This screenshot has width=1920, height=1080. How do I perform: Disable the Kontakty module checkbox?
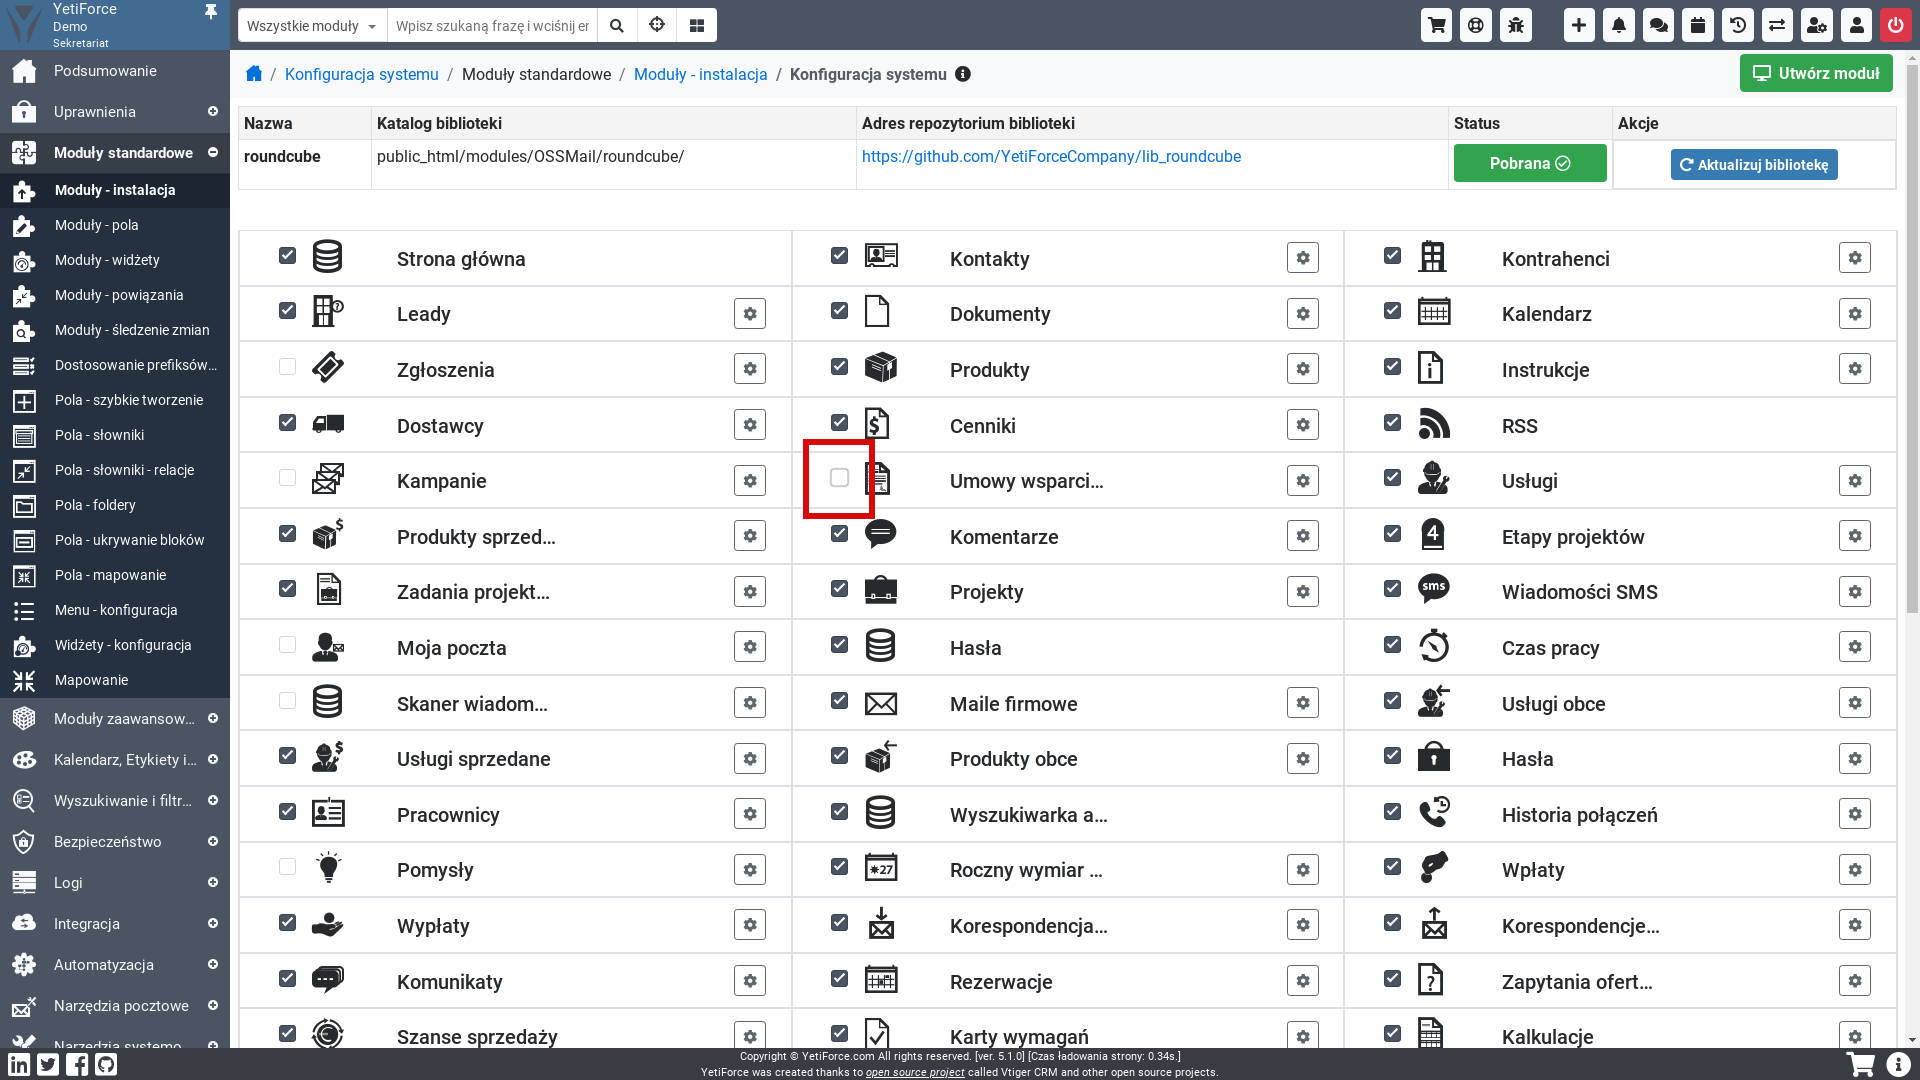tap(839, 256)
